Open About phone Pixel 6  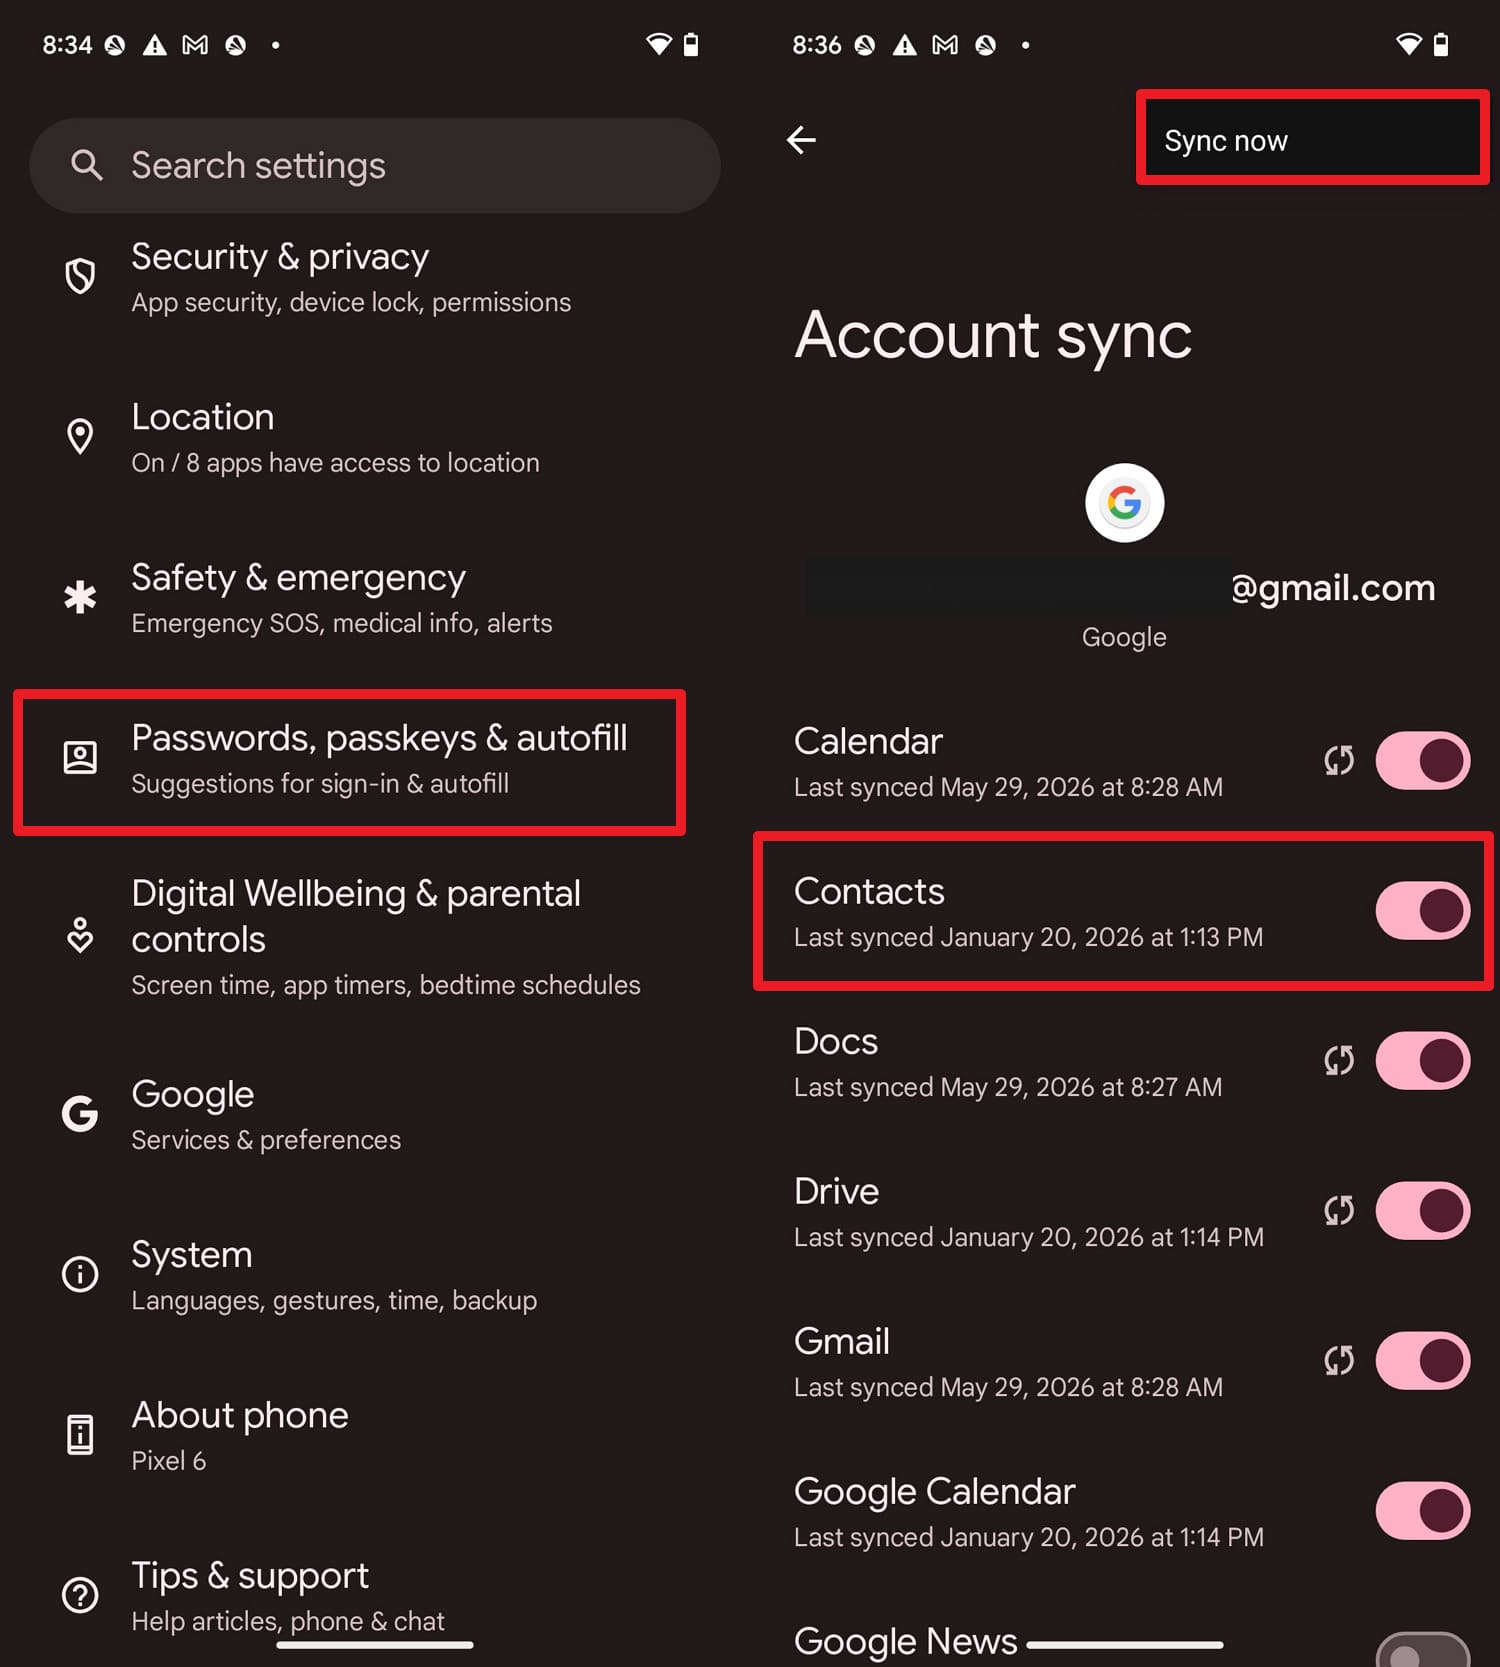click(x=375, y=1436)
